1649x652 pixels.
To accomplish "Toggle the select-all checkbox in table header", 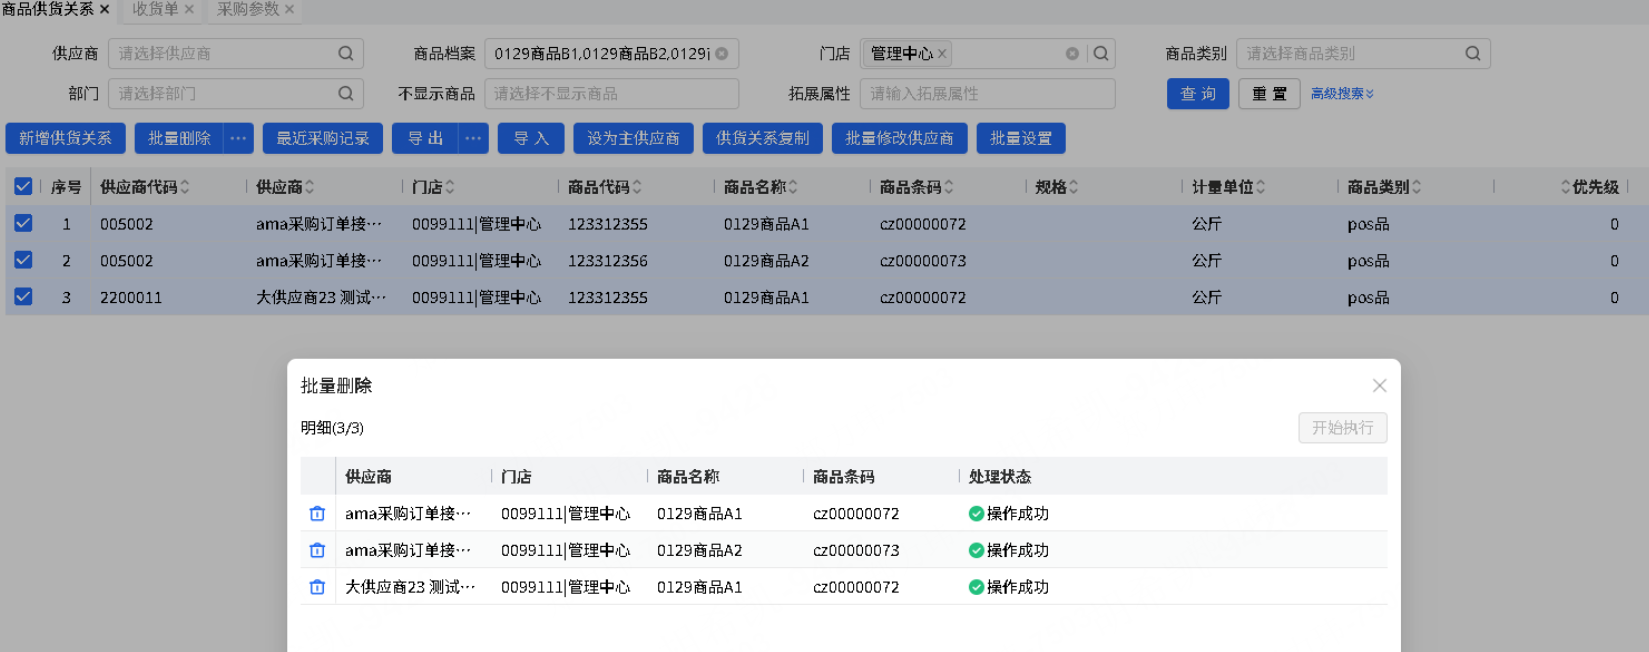I will coord(23,187).
